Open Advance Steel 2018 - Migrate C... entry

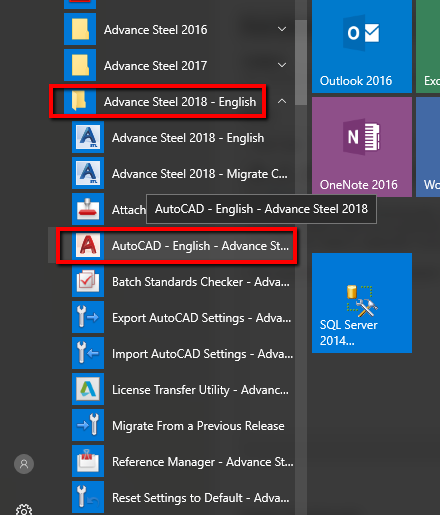200,174
